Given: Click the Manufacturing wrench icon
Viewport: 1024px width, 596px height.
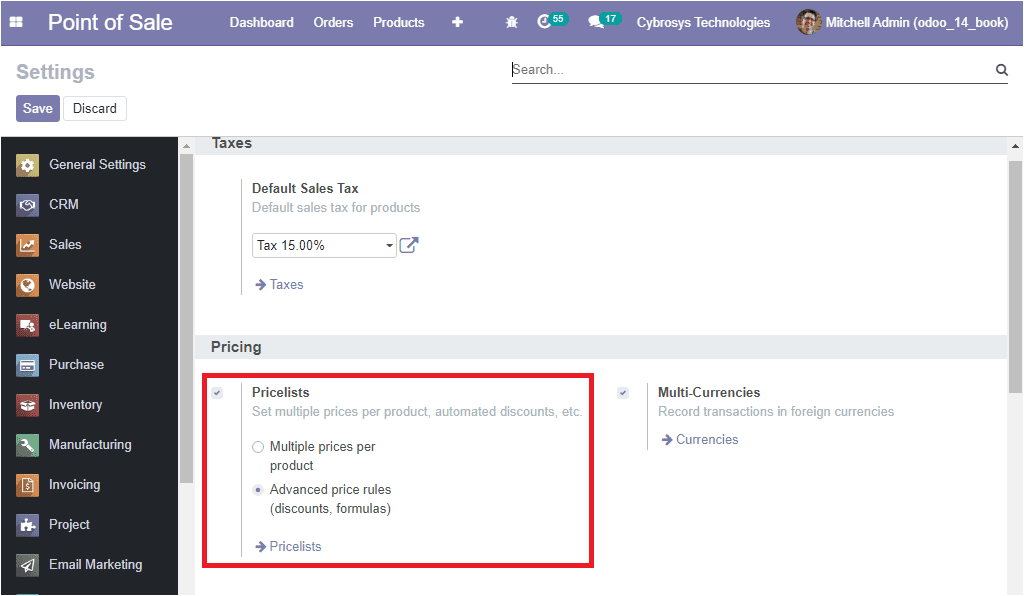Looking at the screenshot, I should [27, 445].
